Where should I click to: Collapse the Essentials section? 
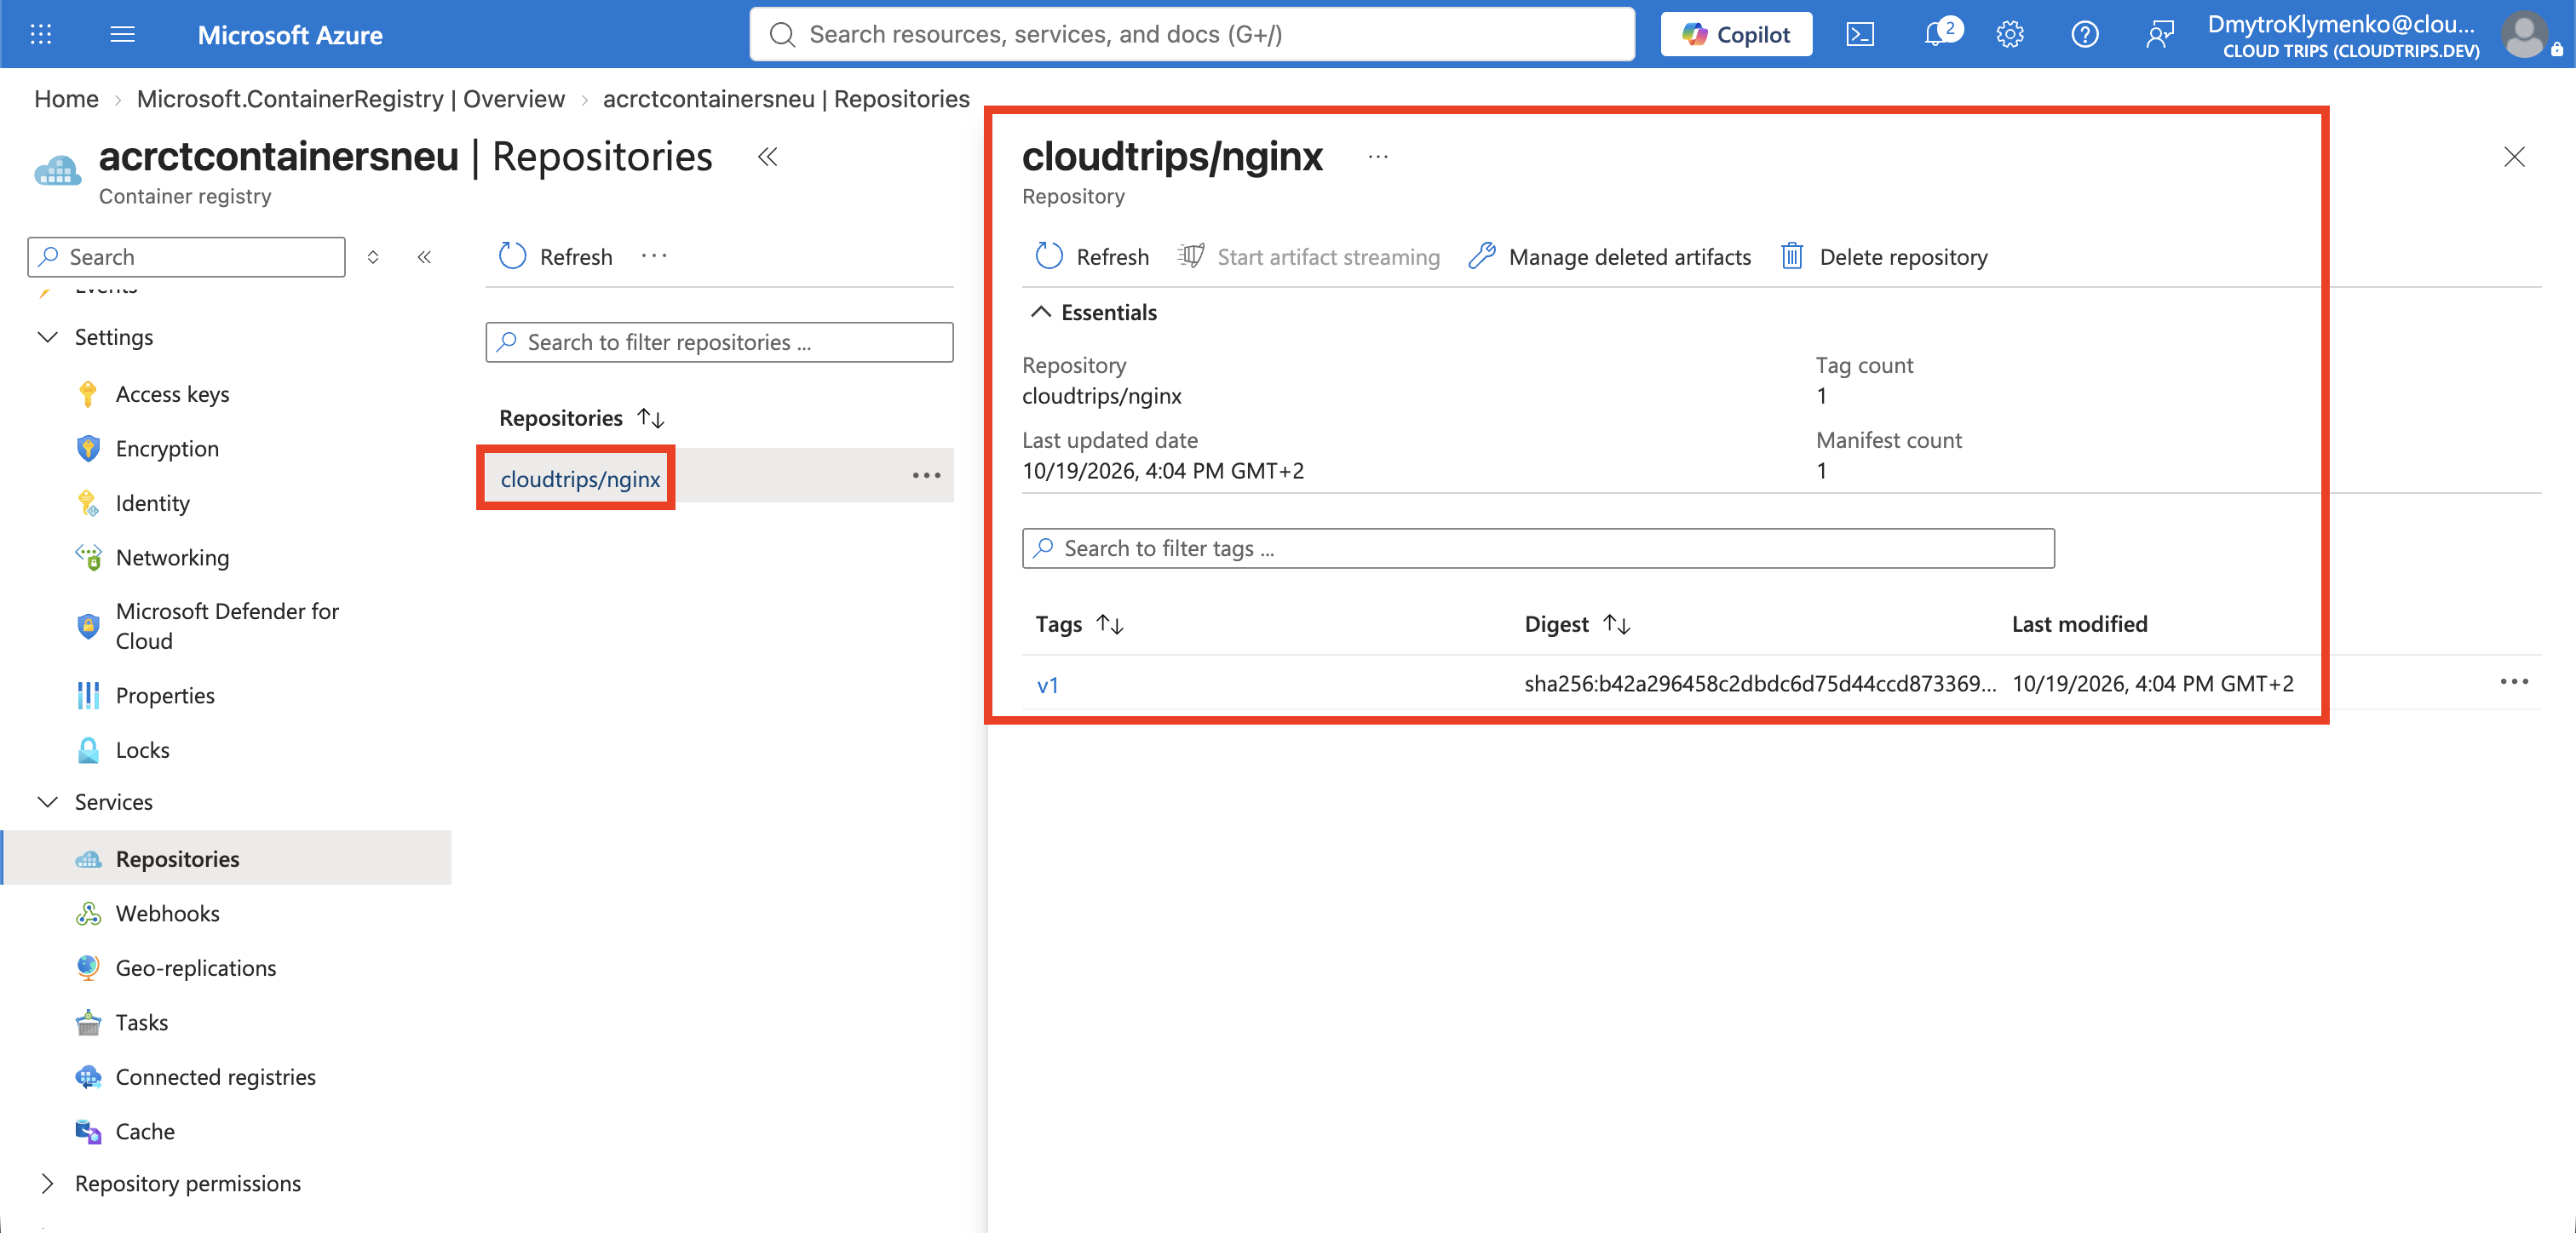pyautogui.click(x=1093, y=312)
